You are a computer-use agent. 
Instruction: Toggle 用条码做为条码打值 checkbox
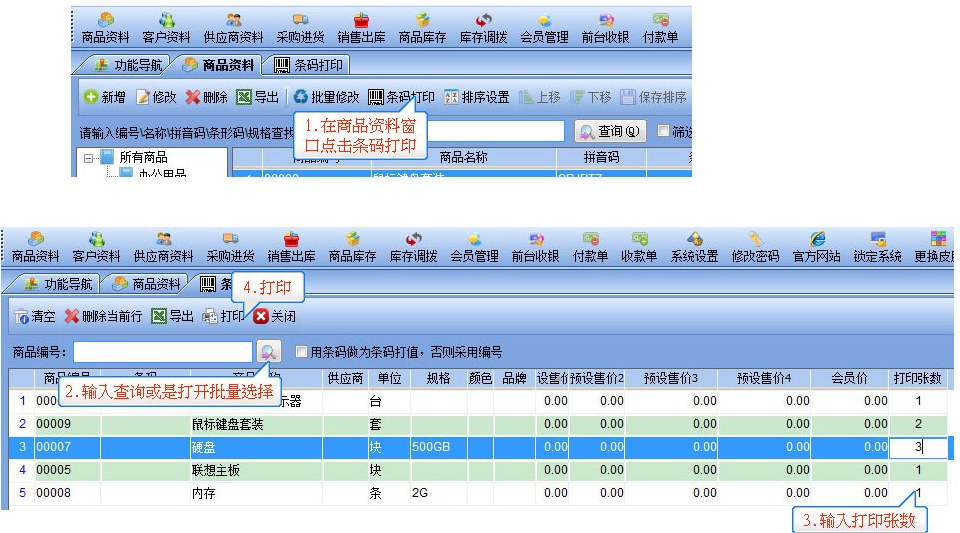(301, 351)
